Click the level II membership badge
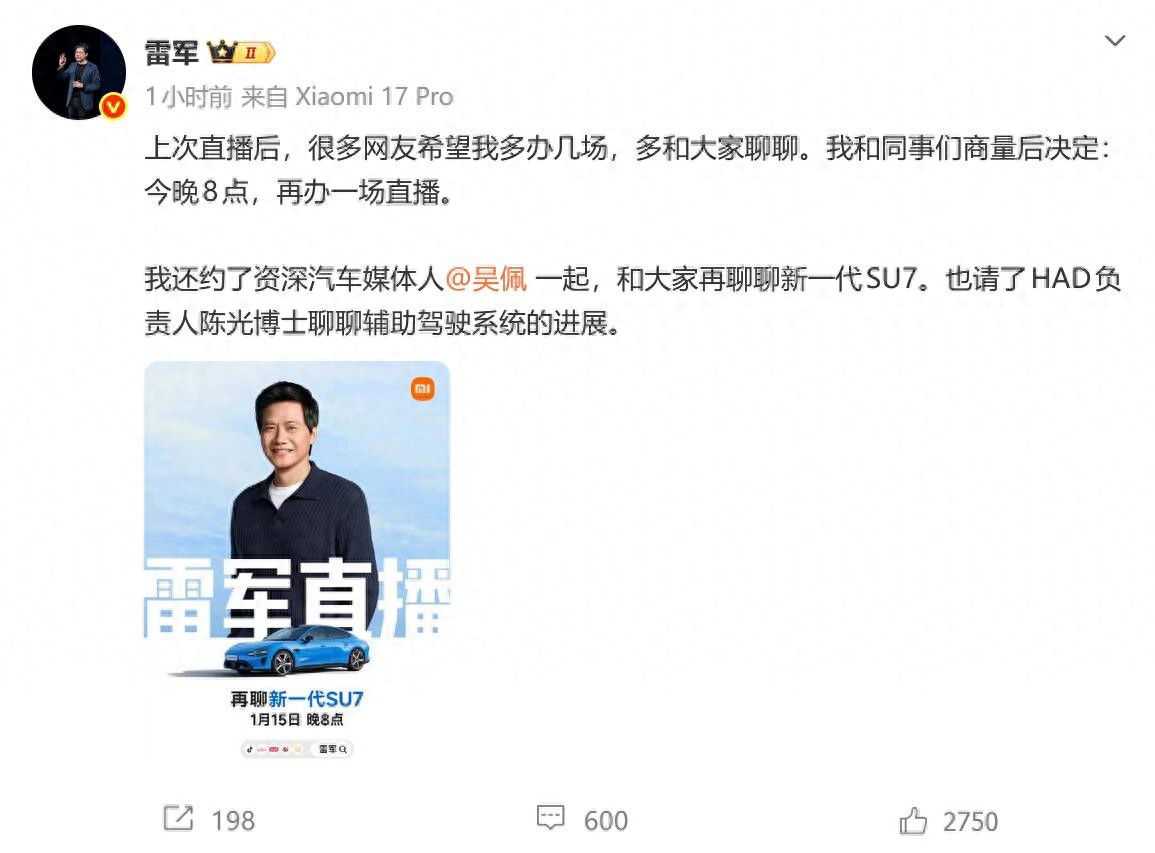 pos(256,53)
